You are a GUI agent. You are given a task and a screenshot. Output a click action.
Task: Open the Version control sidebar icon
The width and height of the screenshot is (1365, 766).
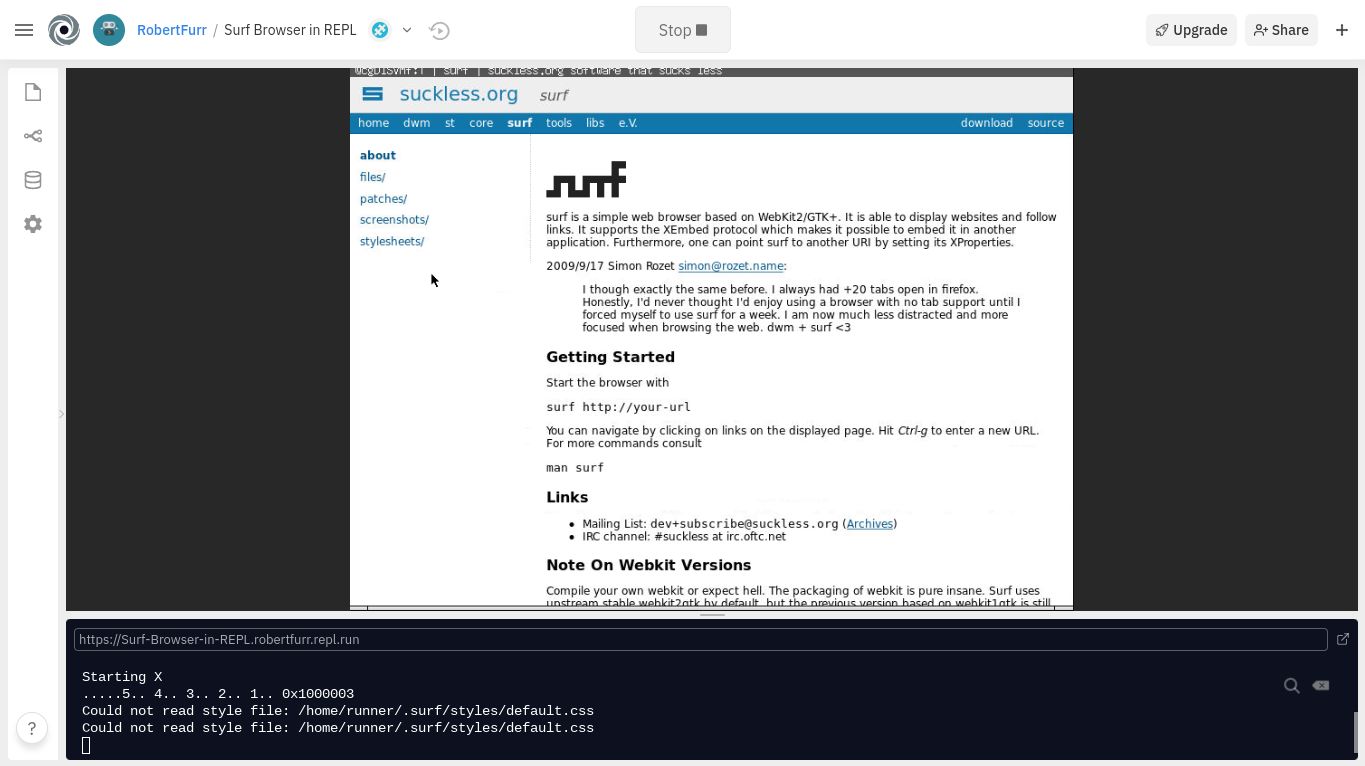click(33, 136)
